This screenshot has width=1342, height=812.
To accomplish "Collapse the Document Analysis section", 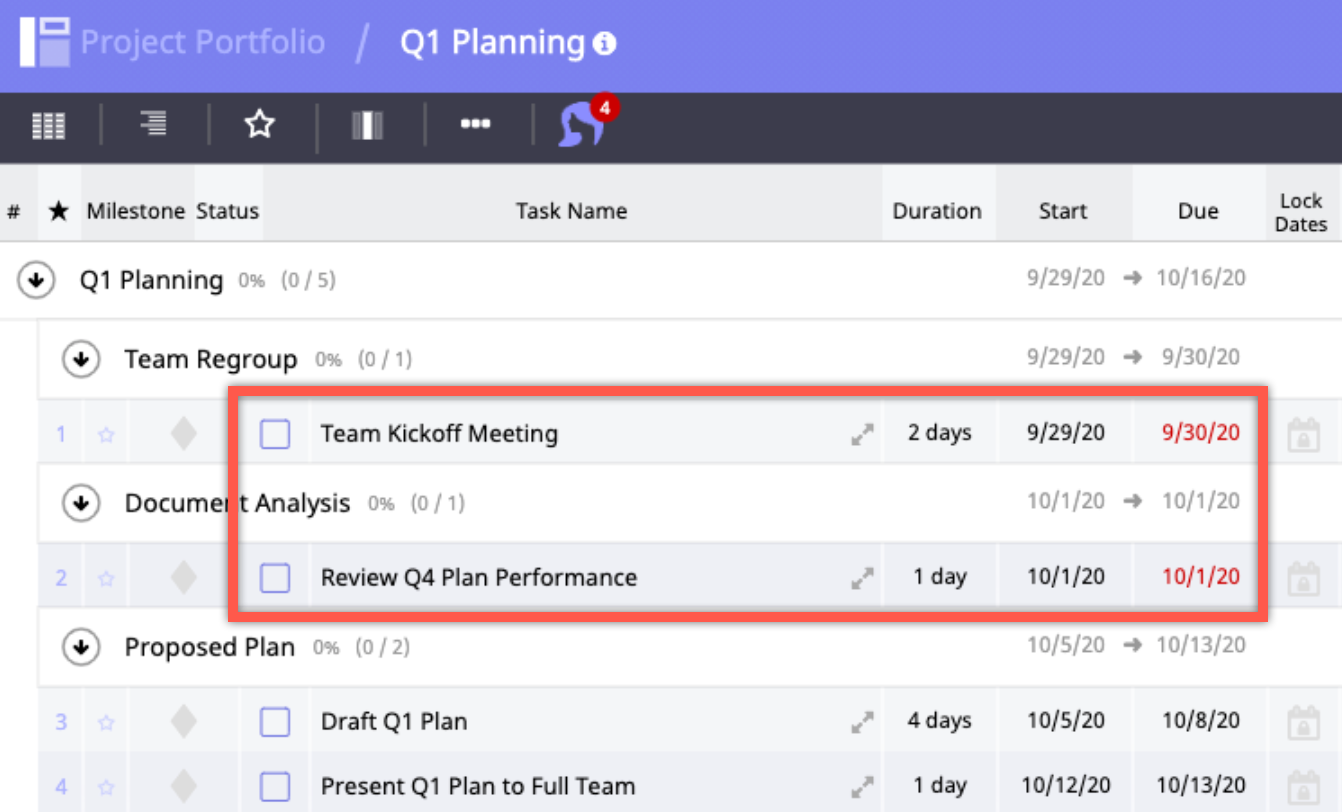I will point(80,504).
